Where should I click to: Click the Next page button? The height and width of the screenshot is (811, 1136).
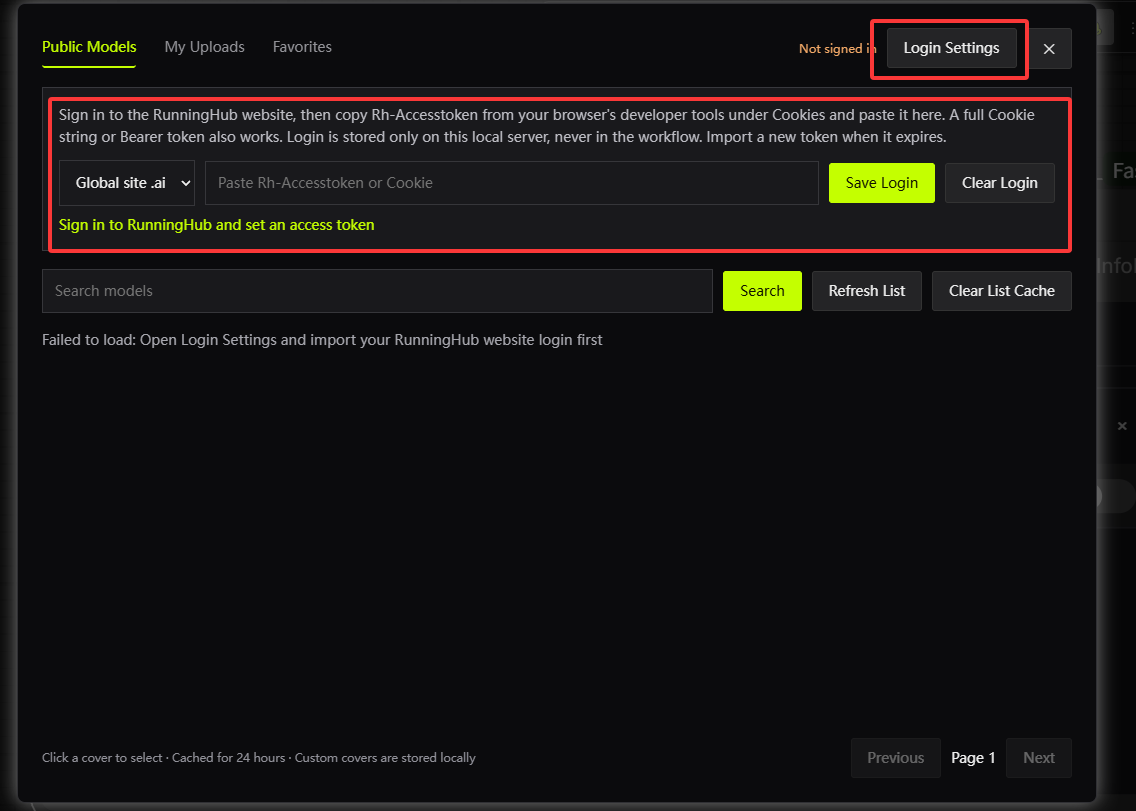(x=1038, y=757)
